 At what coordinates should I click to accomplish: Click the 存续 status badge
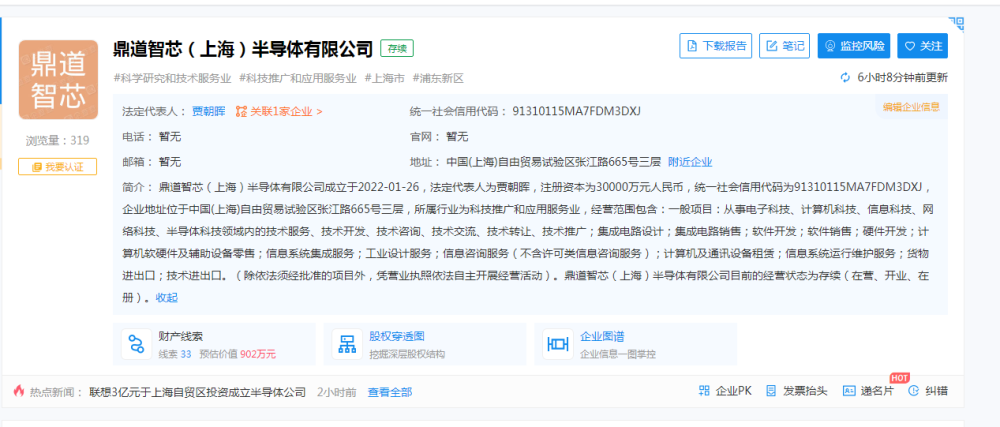[x=397, y=48]
